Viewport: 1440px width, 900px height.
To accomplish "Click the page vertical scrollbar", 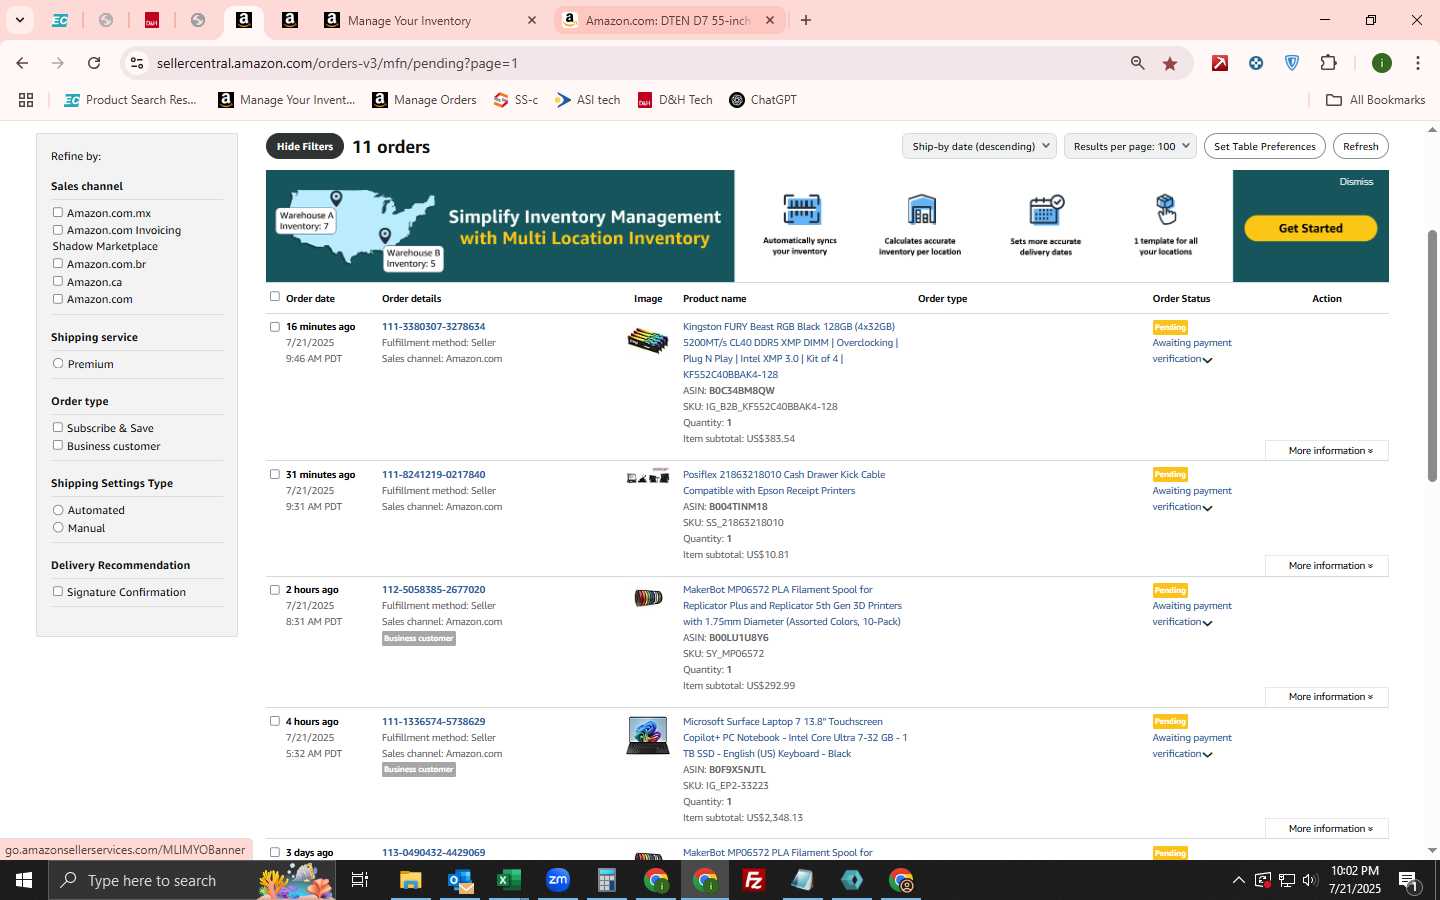I will (1432, 355).
